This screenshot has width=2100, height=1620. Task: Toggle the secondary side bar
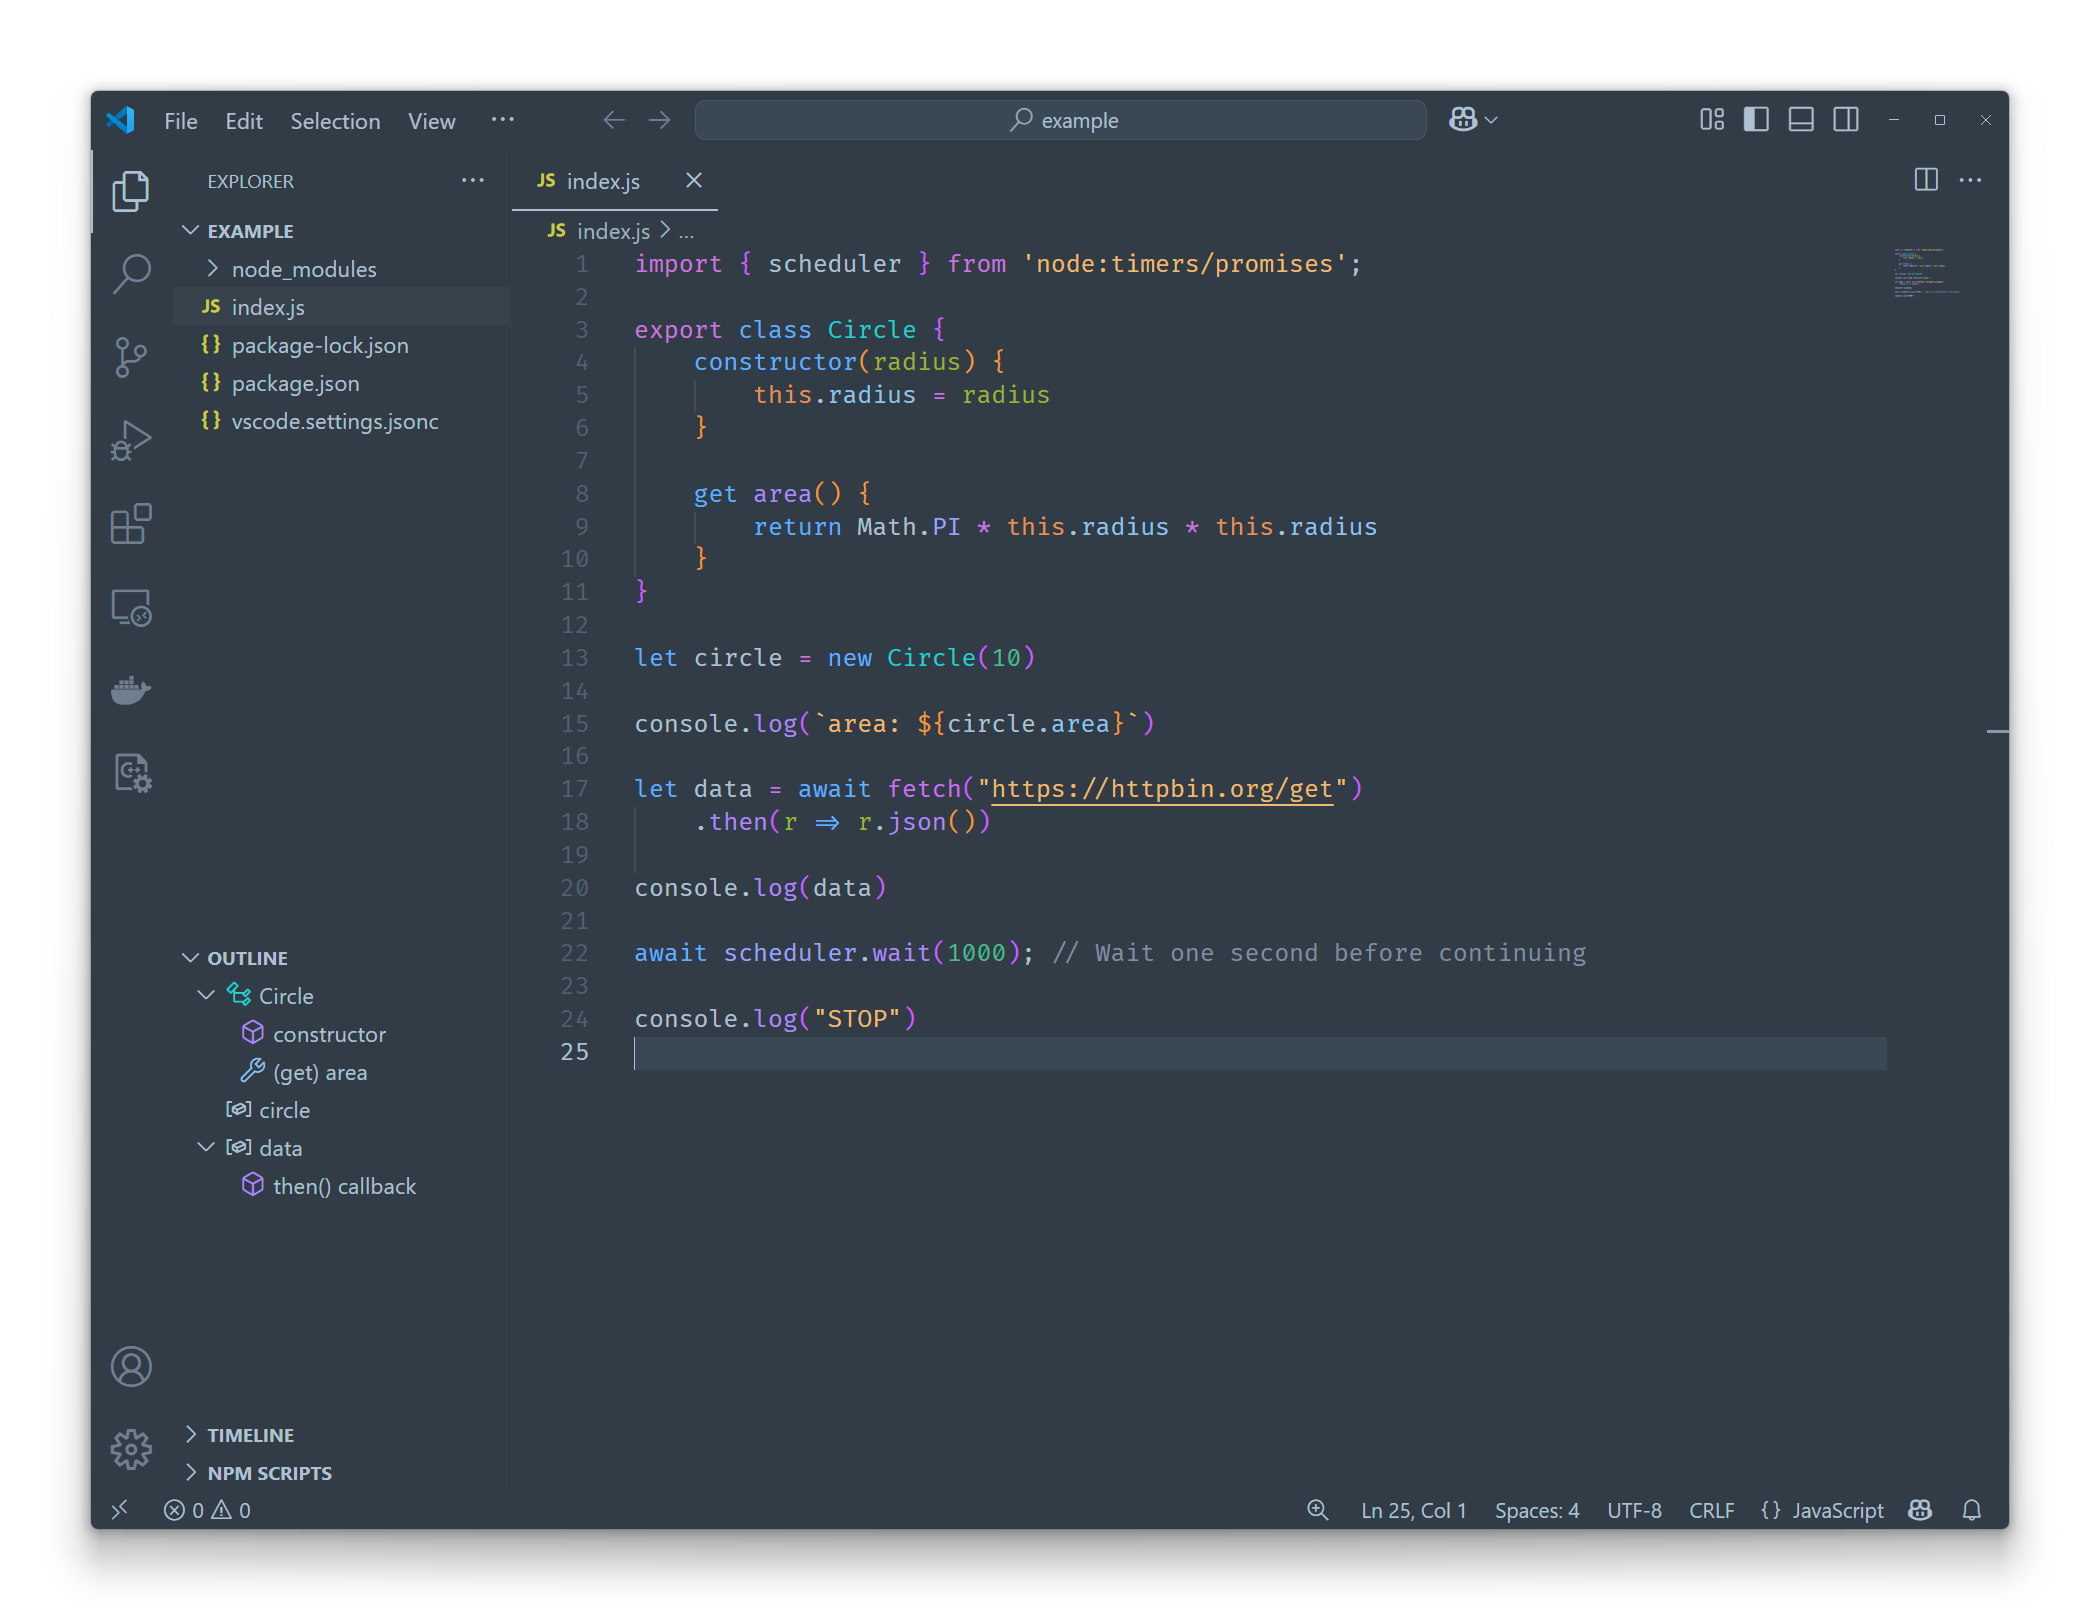click(1846, 120)
